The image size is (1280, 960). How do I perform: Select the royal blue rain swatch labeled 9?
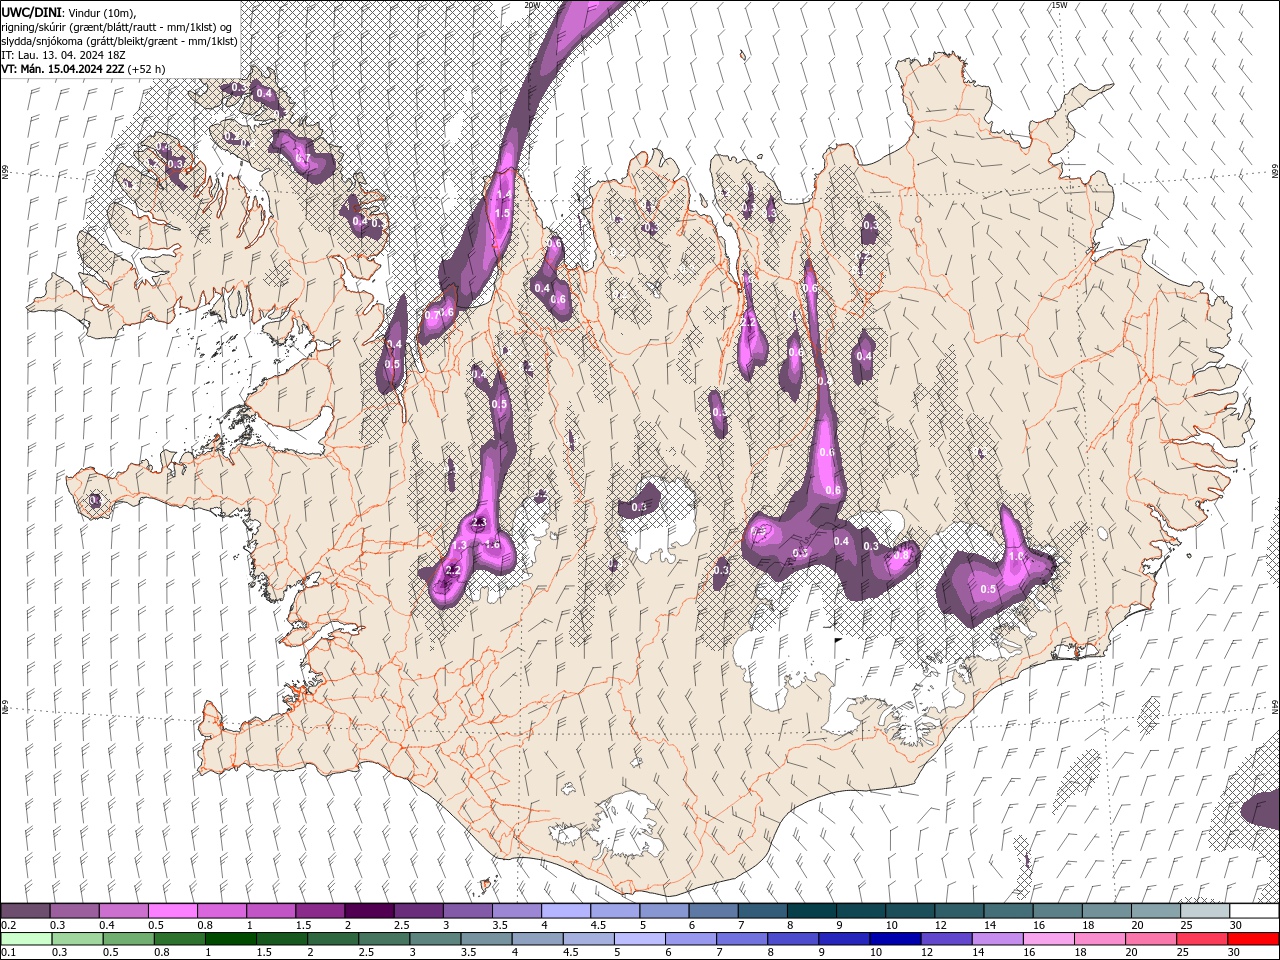pyautogui.click(x=843, y=939)
